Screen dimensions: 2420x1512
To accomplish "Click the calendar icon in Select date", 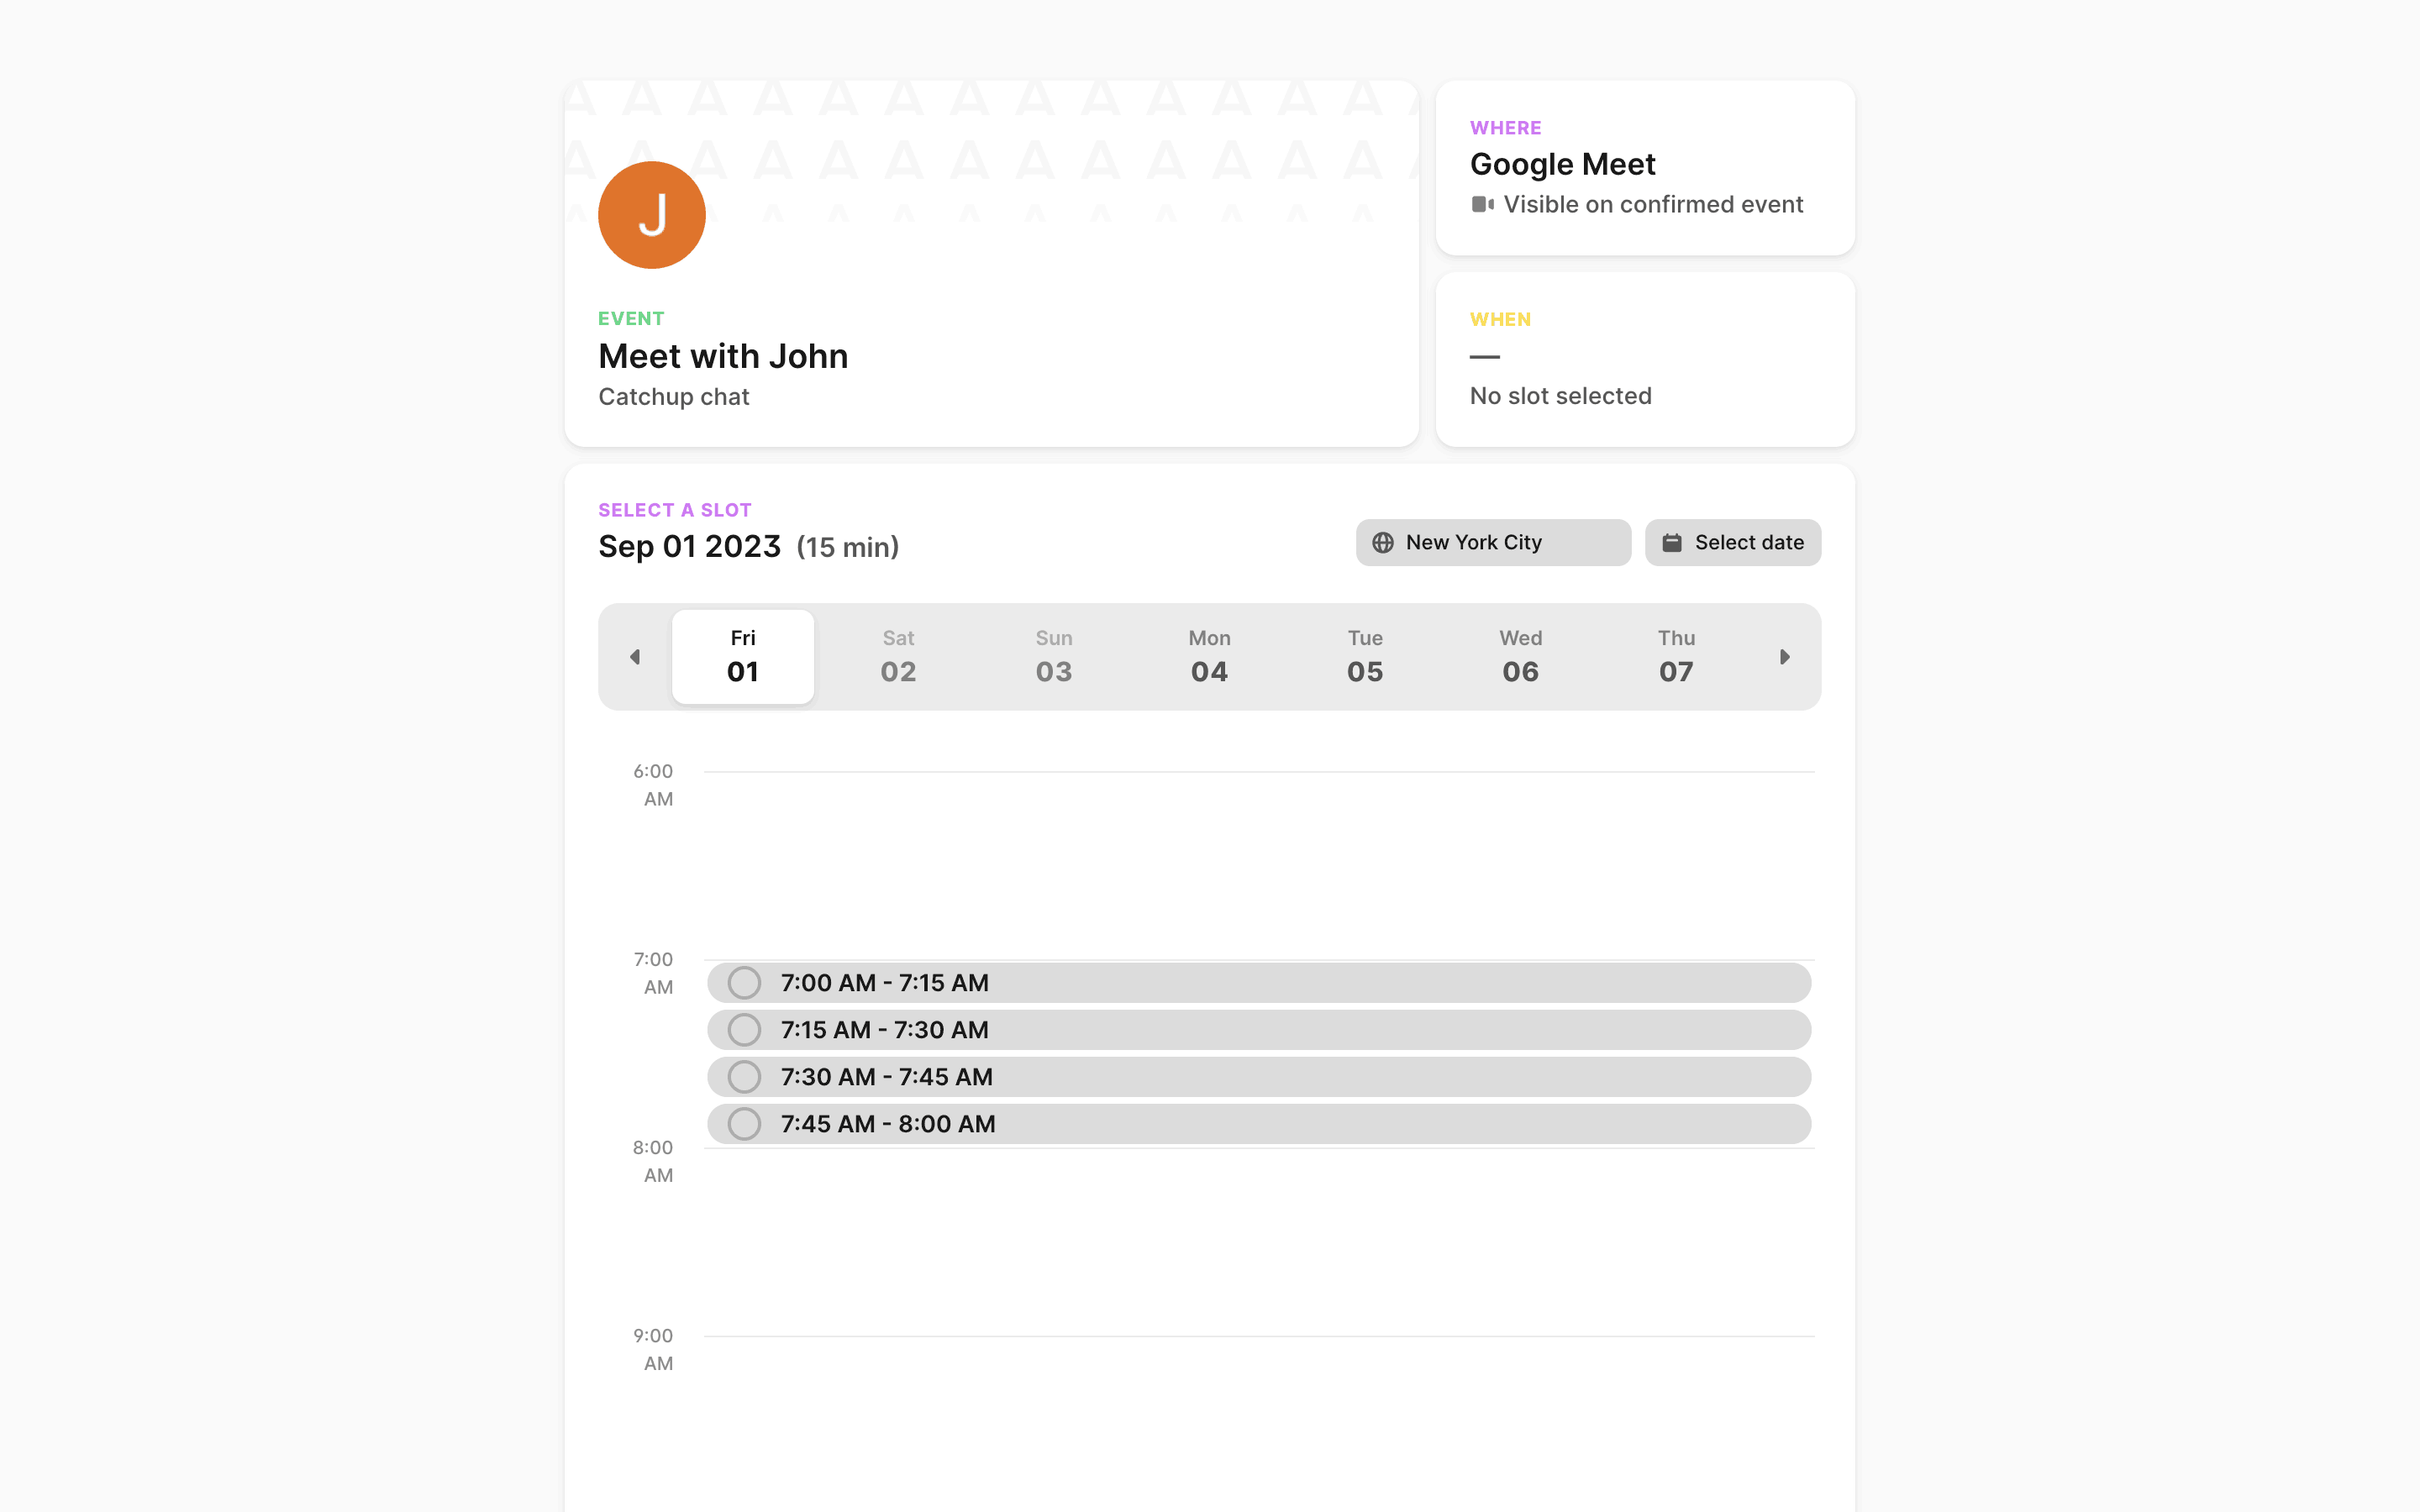I will point(1671,543).
